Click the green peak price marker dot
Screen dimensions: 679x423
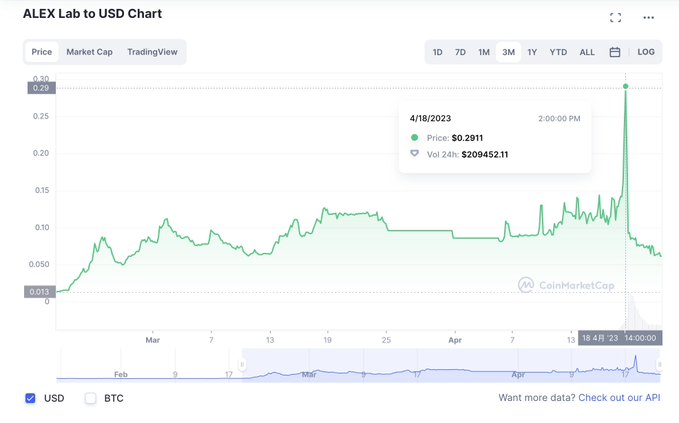625,87
